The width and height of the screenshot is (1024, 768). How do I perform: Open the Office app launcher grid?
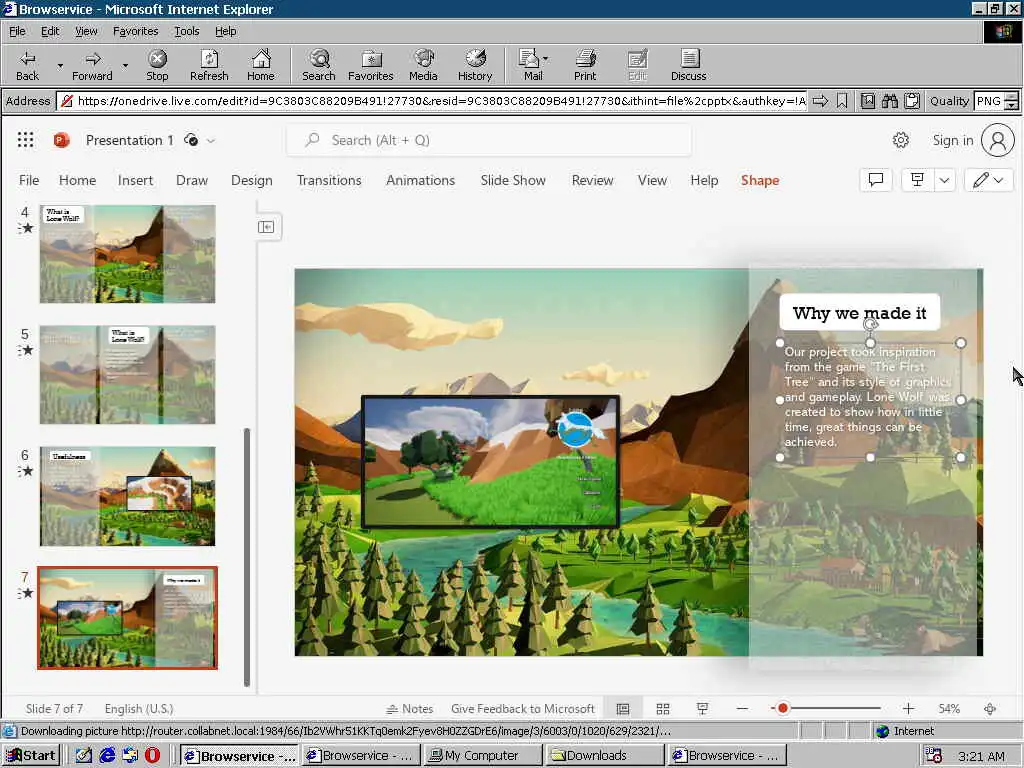click(x=25, y=140)
